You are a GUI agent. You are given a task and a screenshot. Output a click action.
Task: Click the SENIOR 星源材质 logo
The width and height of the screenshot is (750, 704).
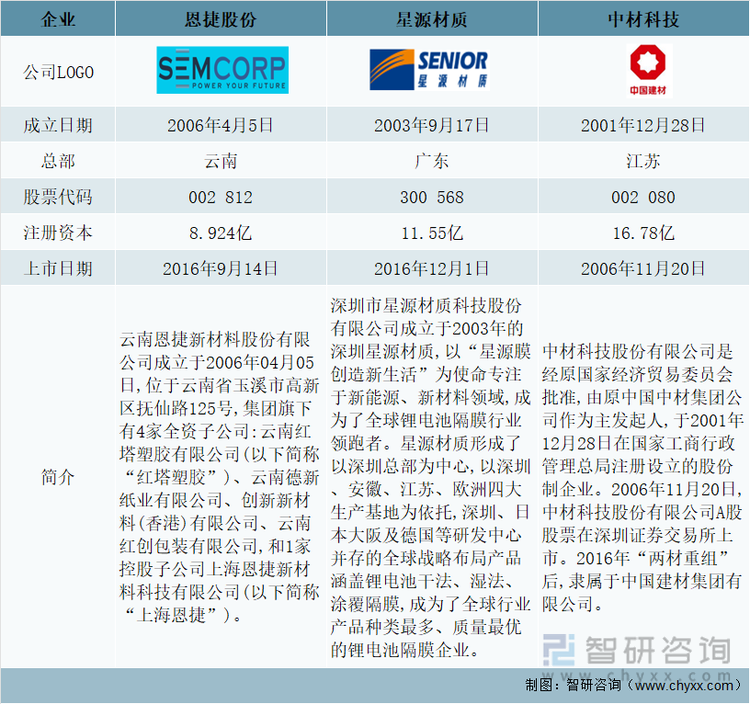428,69
